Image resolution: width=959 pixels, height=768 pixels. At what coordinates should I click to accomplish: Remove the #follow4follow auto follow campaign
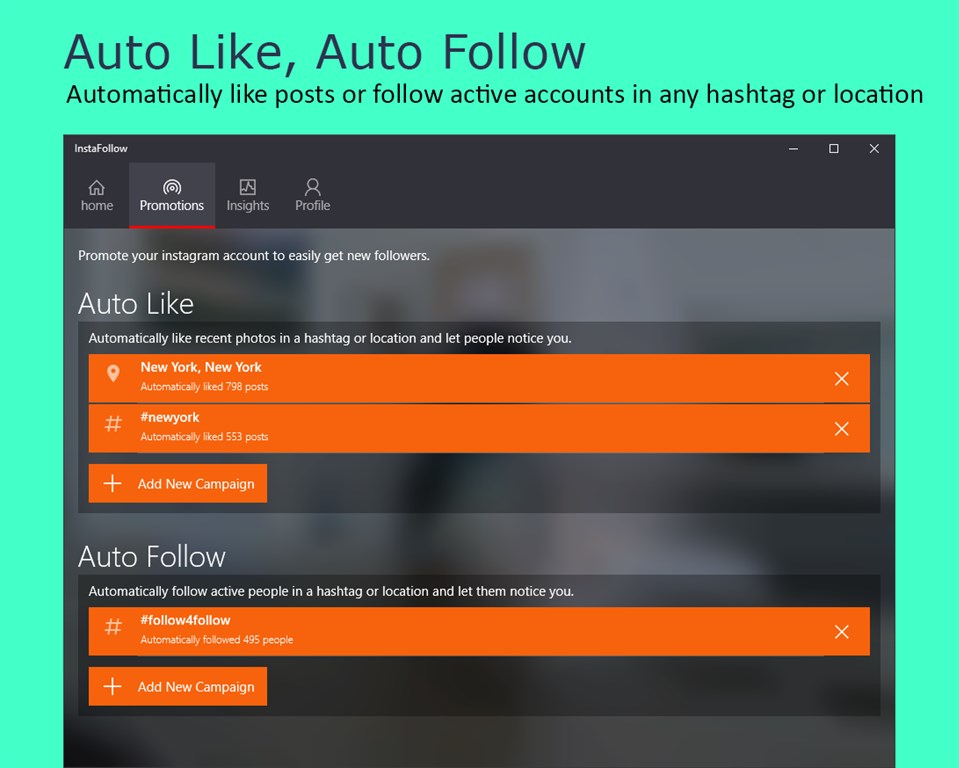(841, 632)
